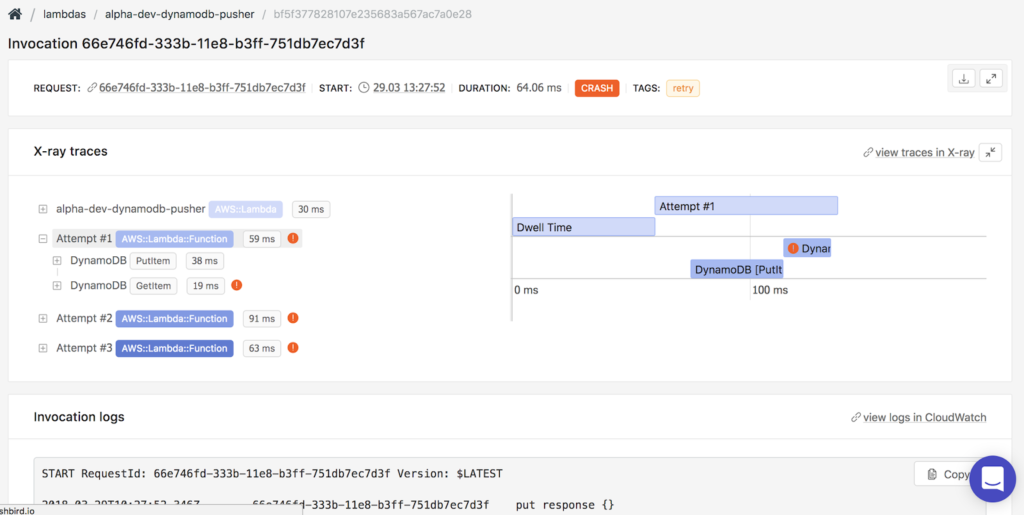Expand the Attempt #2 trace row

[x=43, y=318]
